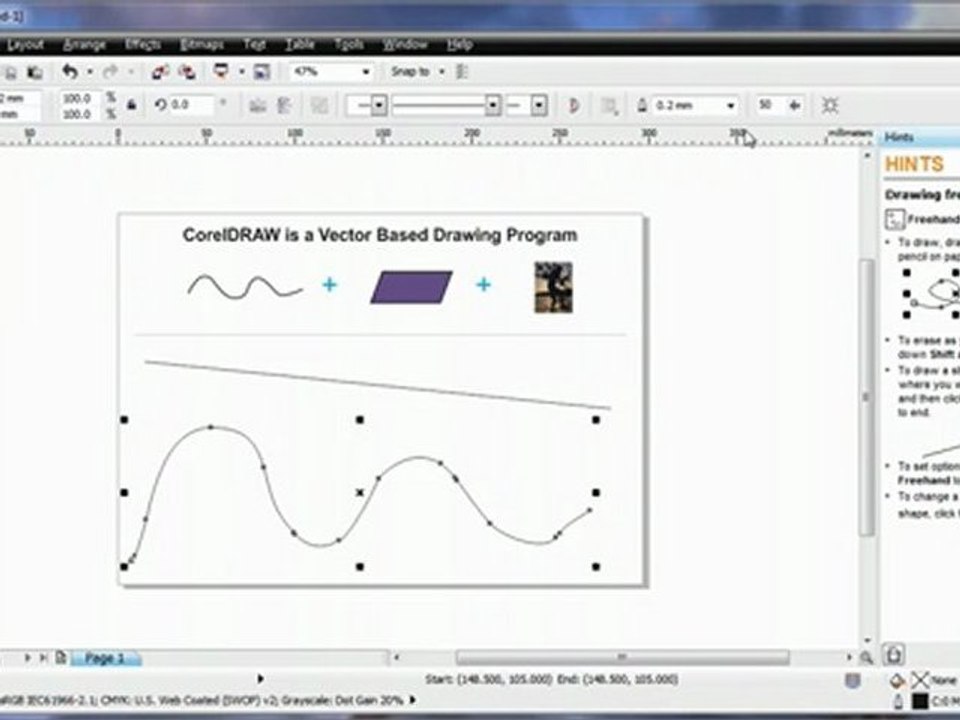Open the Redo history dropdown arrow
This screenshot has width=960, height=720.
pyautogui.click(x=130, y=72)
